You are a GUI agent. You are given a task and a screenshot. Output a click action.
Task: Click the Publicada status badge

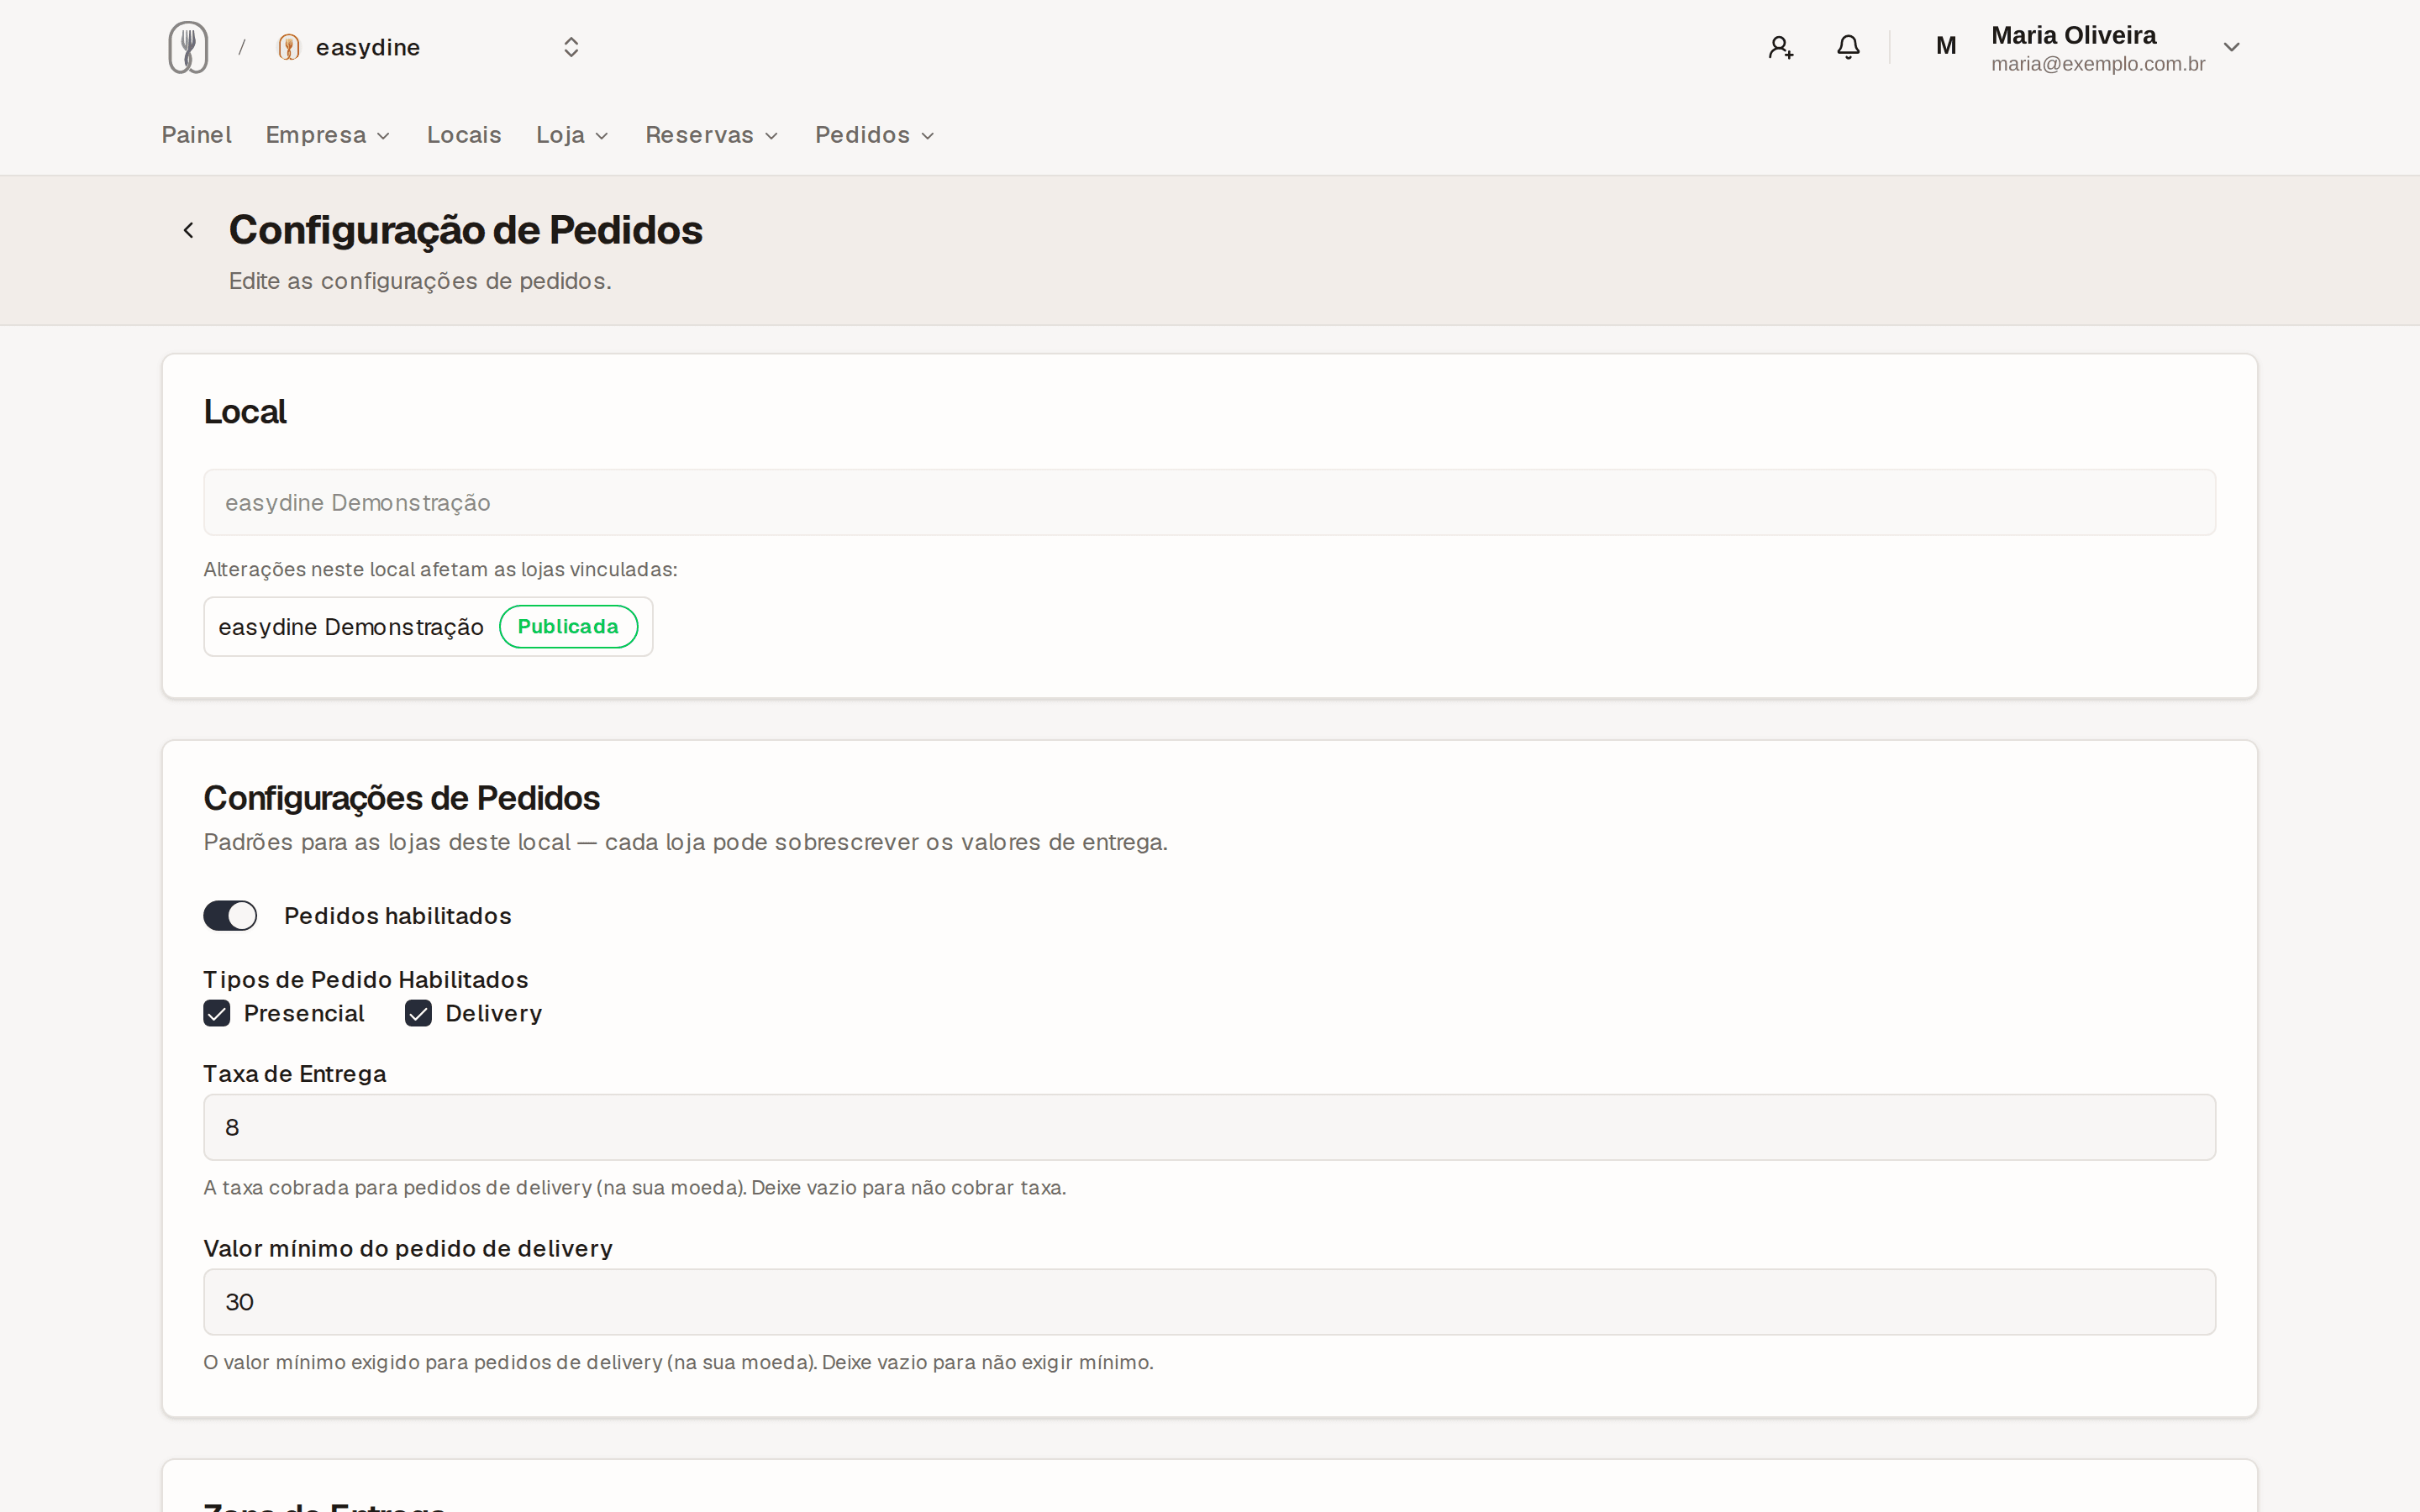pyautogui.click(x=568, y=627)
